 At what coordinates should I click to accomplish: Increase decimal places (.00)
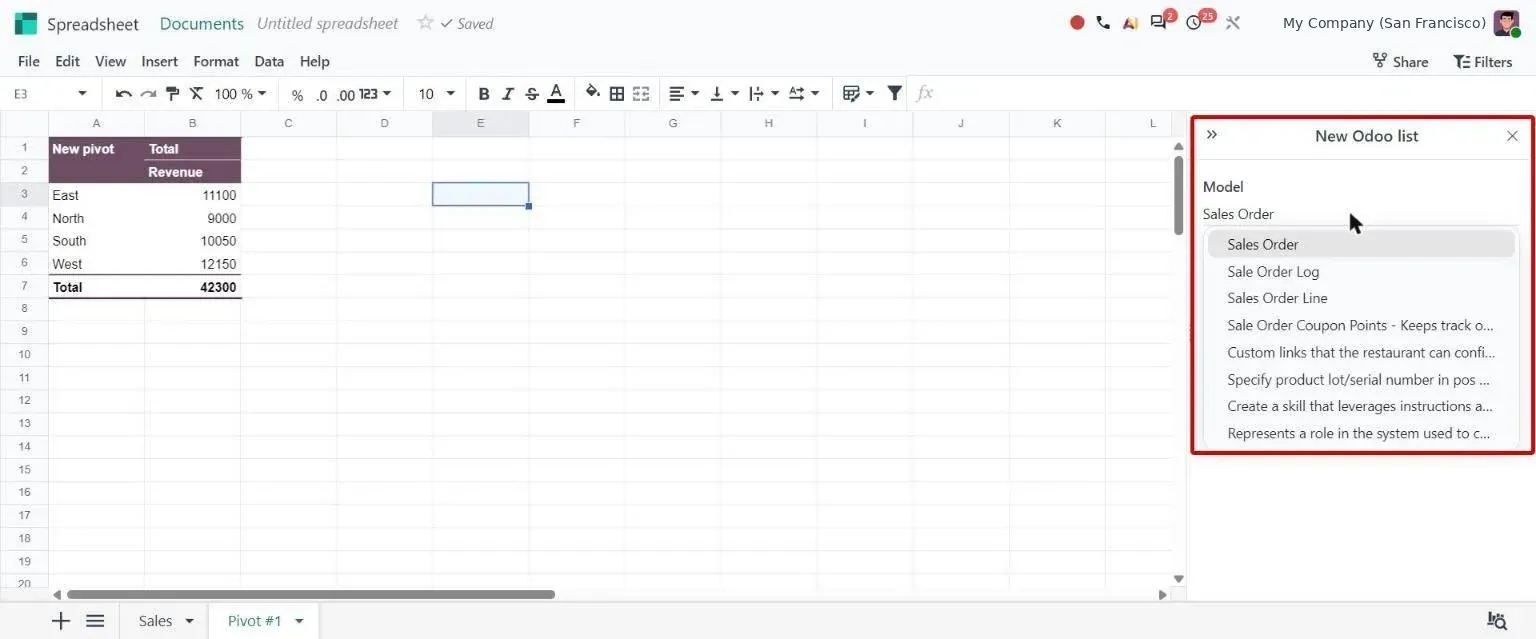pos(346,95)
